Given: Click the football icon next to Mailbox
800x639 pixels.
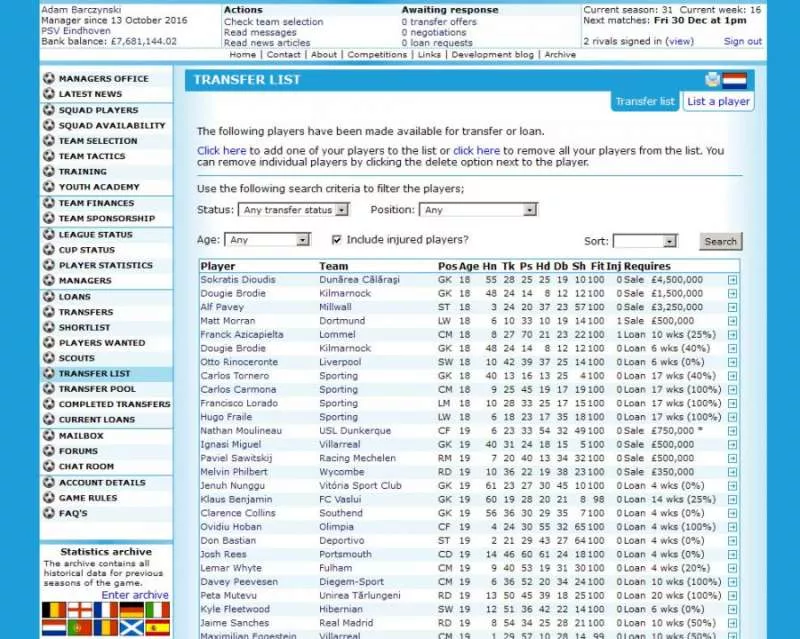Looking at the screenshot, I should [x=49, y=436].
